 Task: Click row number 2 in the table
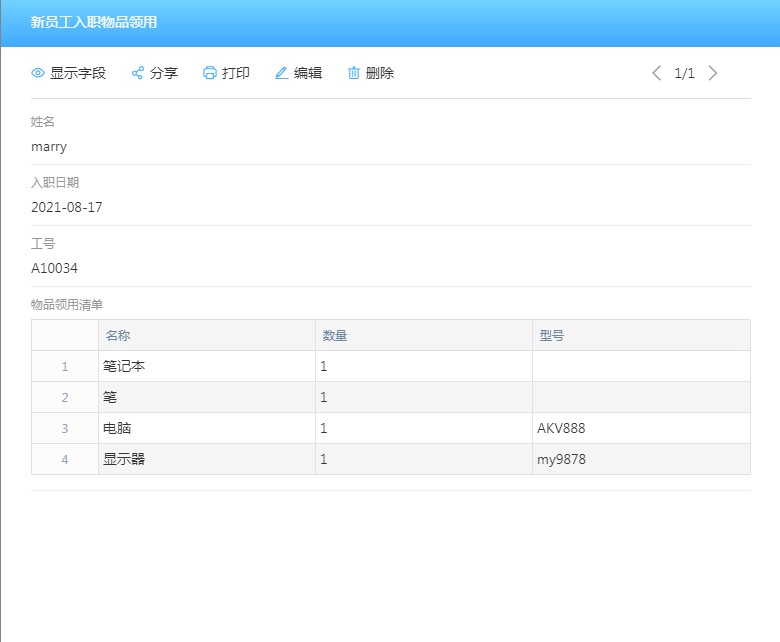(65, 397)
